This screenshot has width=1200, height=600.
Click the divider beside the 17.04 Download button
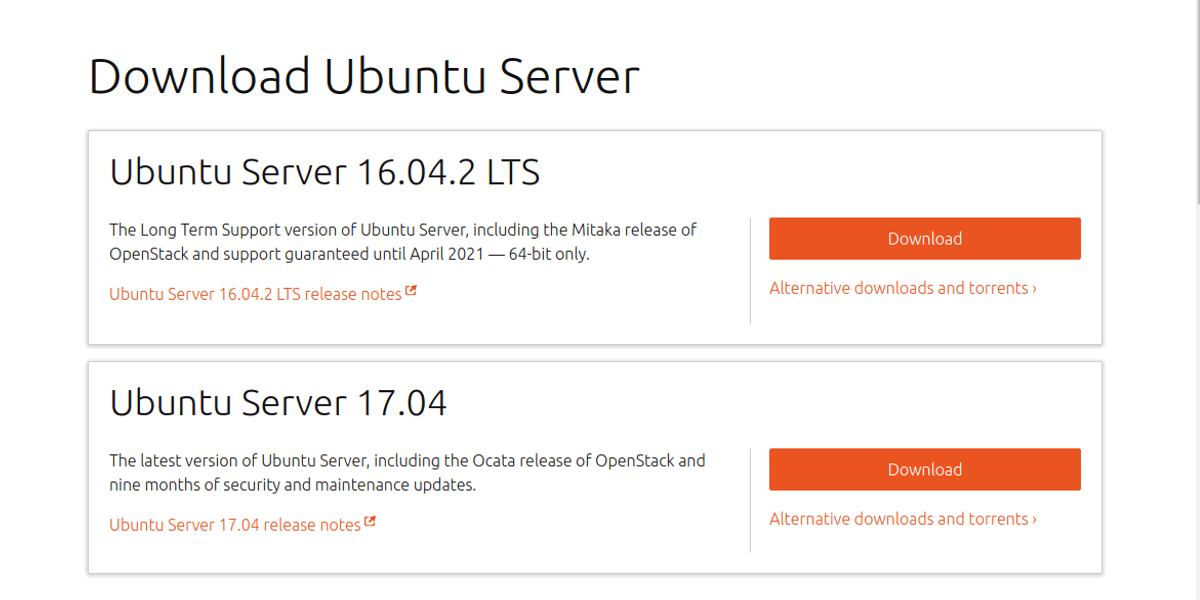click(x=751, y=500)
